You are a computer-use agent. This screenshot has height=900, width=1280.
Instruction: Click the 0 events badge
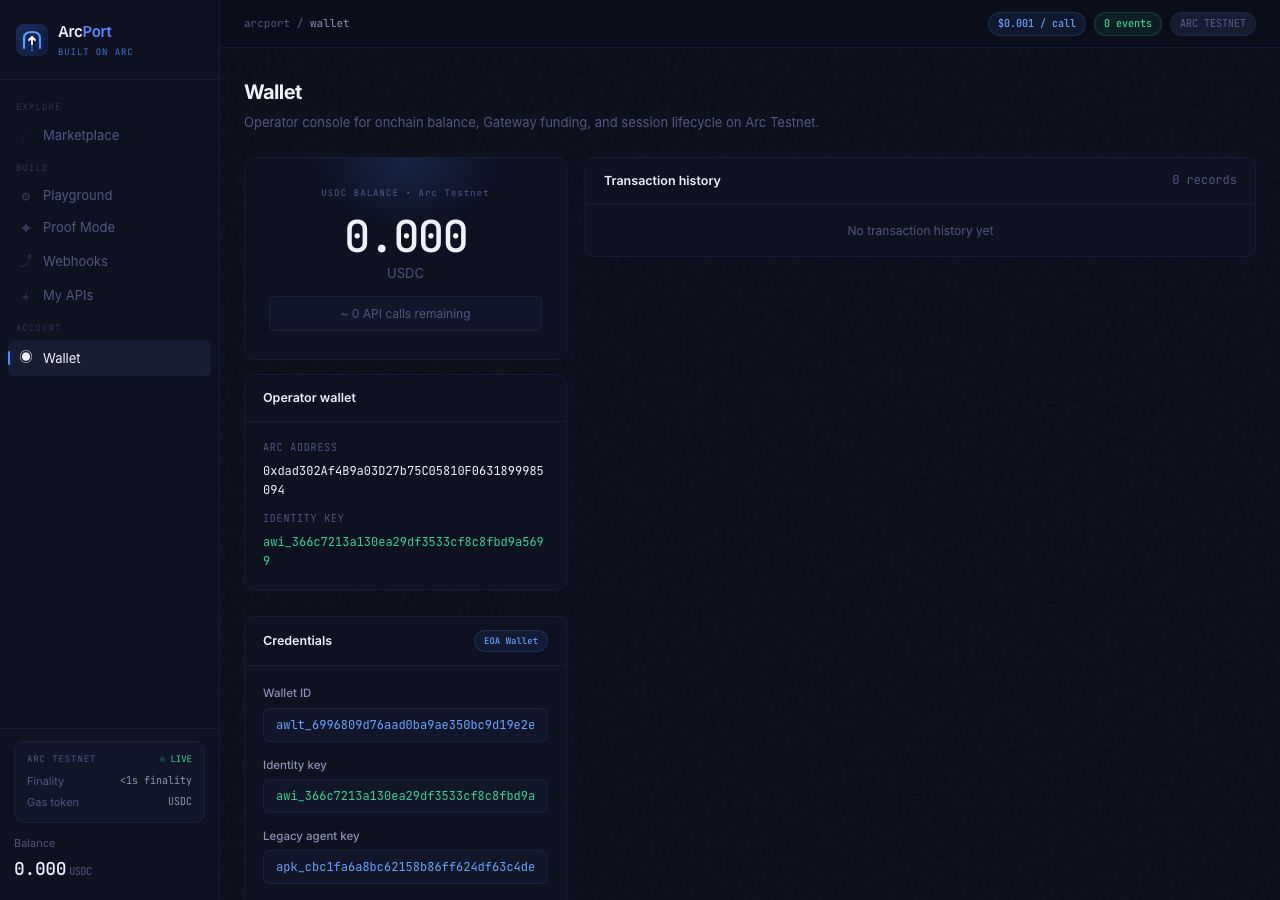point(1128,24)
